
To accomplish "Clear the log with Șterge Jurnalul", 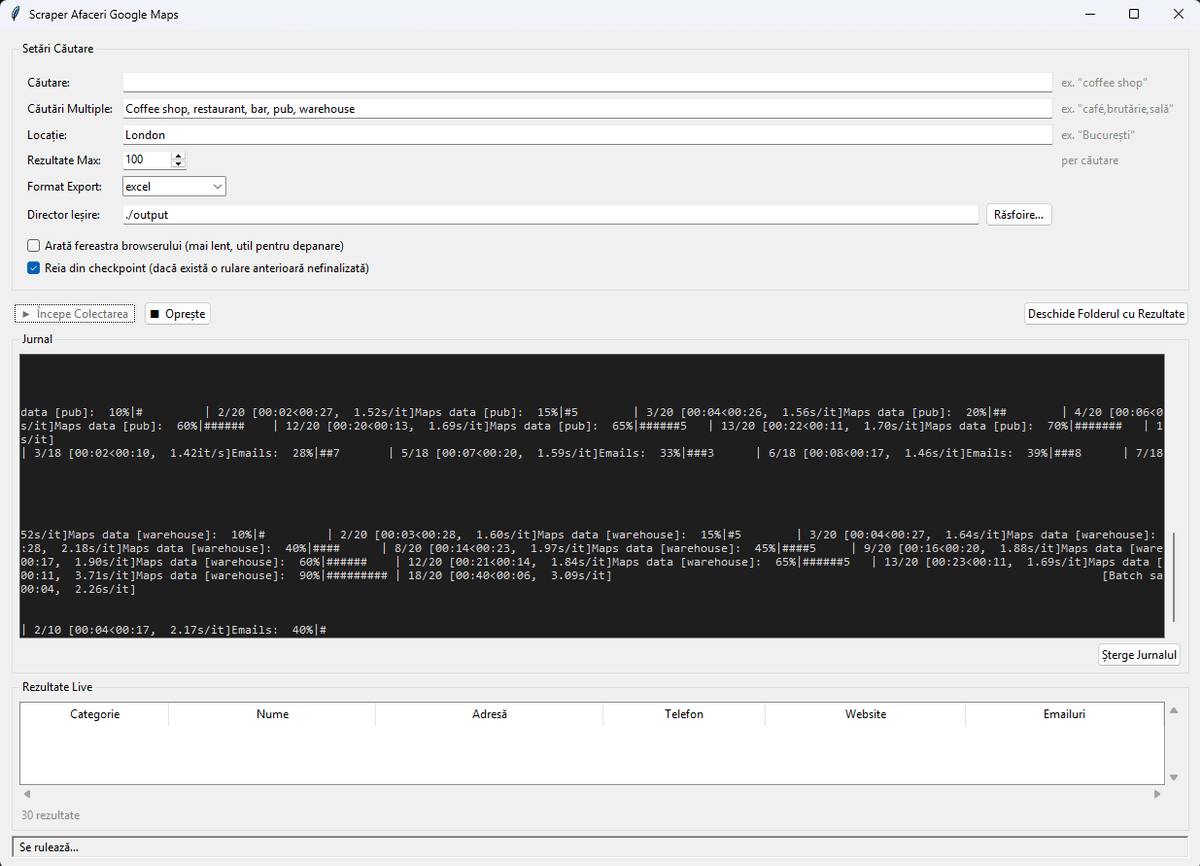I will tap(1139, 656).
